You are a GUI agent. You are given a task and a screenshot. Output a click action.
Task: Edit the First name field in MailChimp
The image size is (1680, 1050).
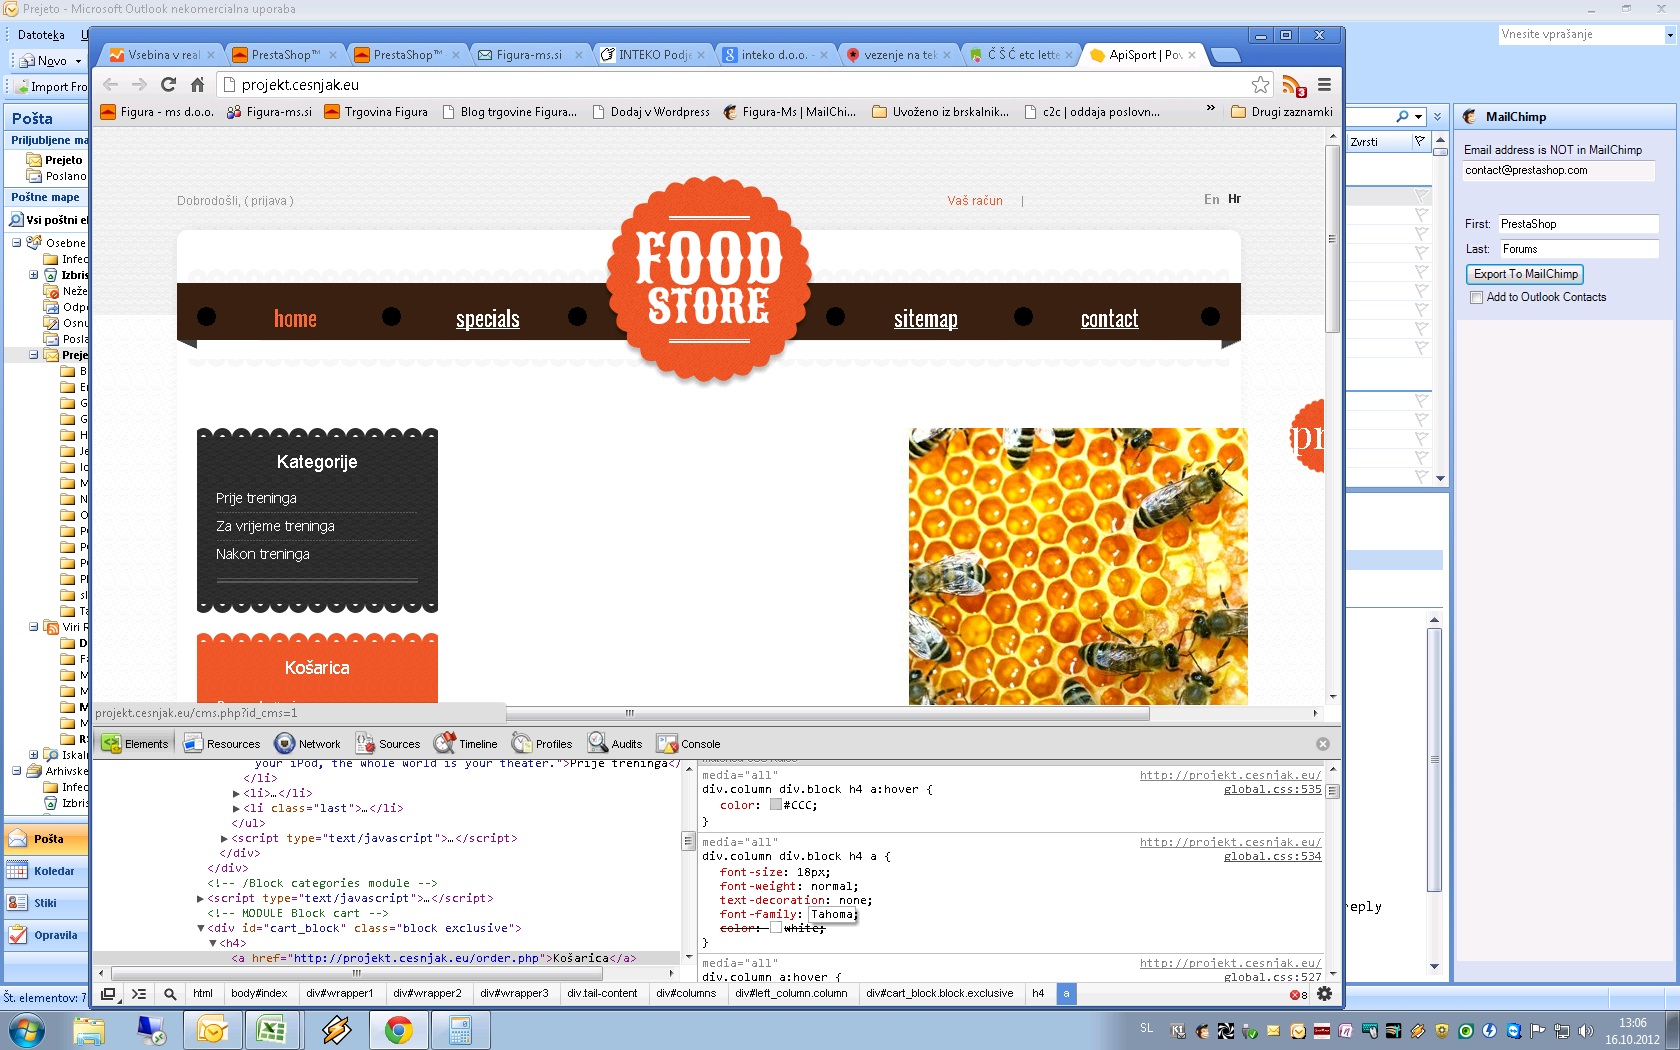tap(1577, 224)
